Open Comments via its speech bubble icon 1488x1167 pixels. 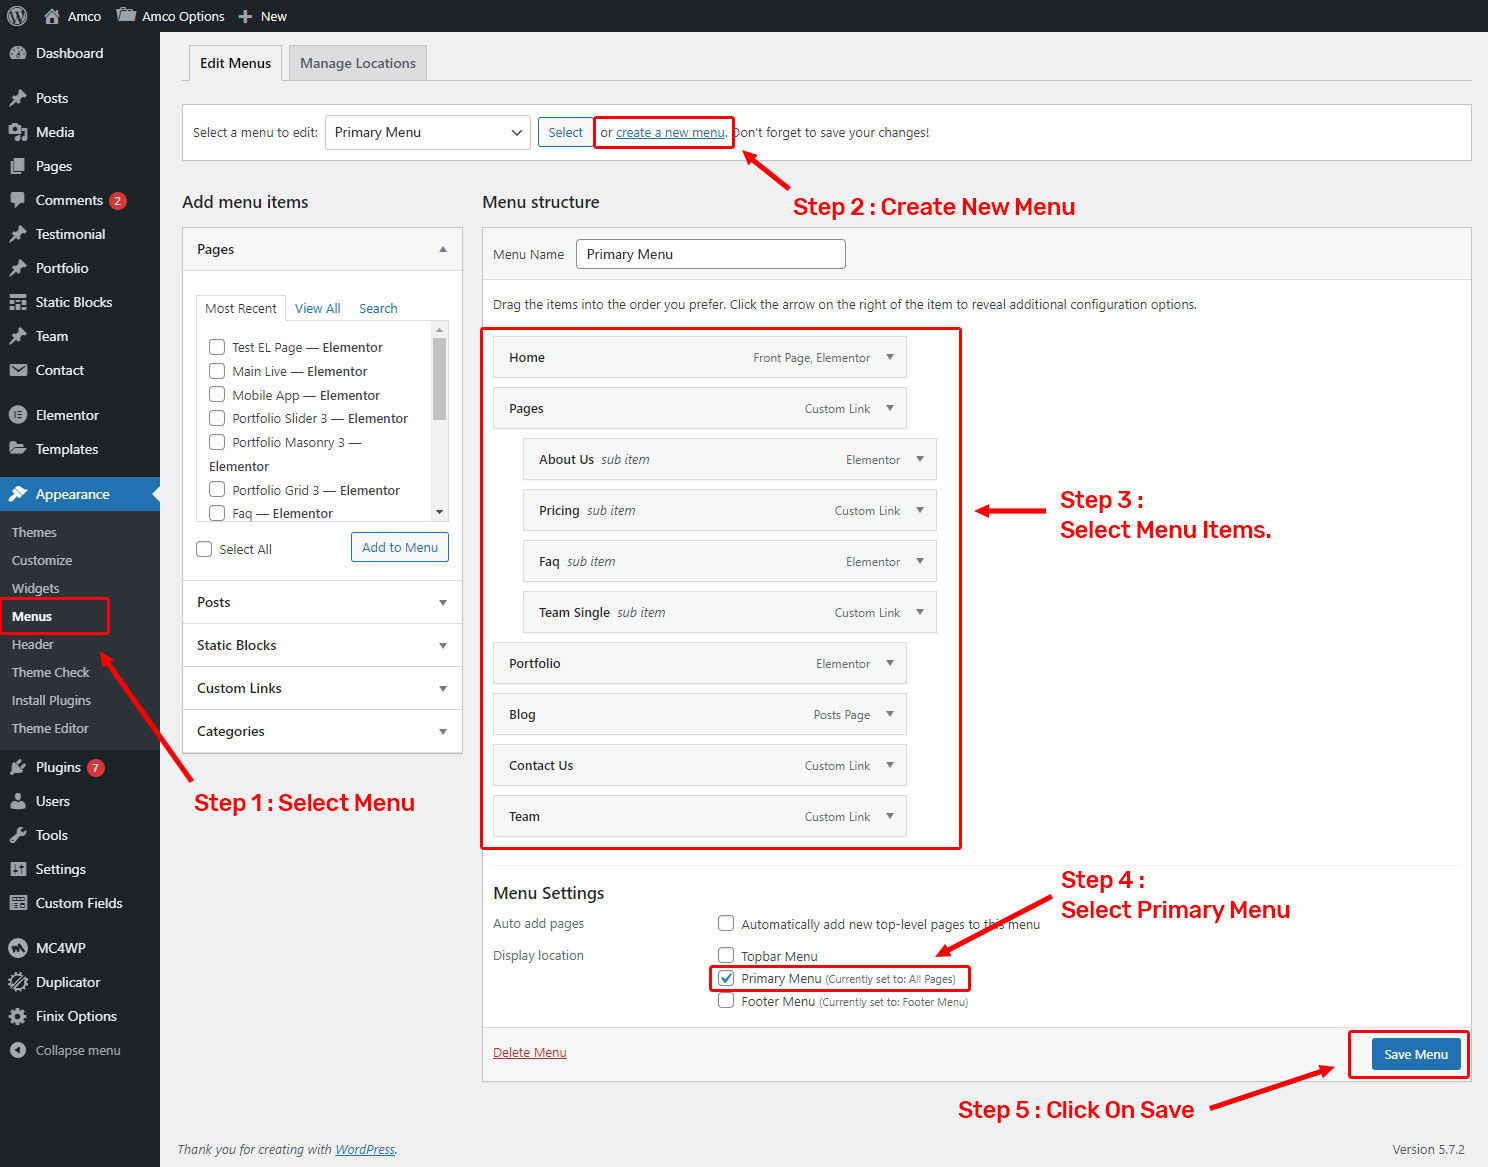click(18, 200)
